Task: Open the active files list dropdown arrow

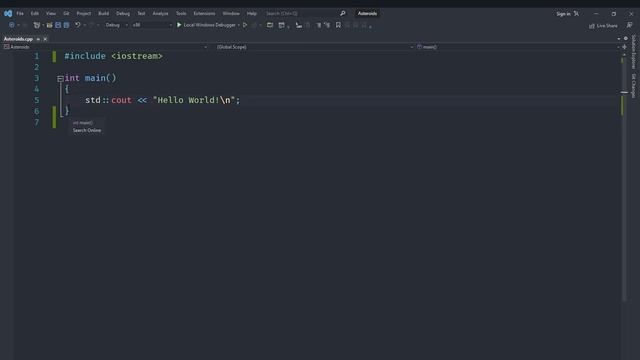Action: (x=619, y=39)
